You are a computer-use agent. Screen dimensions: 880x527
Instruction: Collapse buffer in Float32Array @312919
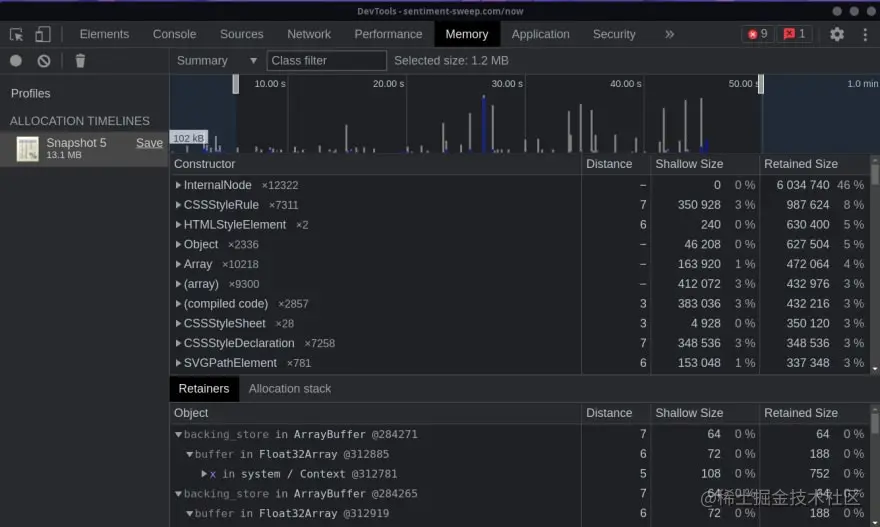pos(189,514)
